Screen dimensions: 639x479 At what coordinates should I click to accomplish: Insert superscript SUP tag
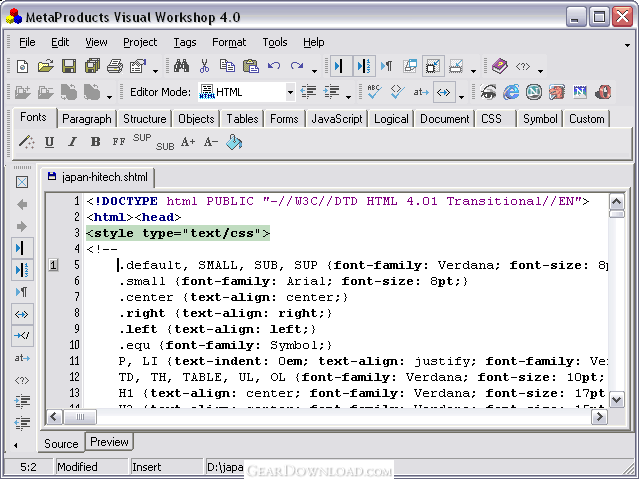pos(142,138)
